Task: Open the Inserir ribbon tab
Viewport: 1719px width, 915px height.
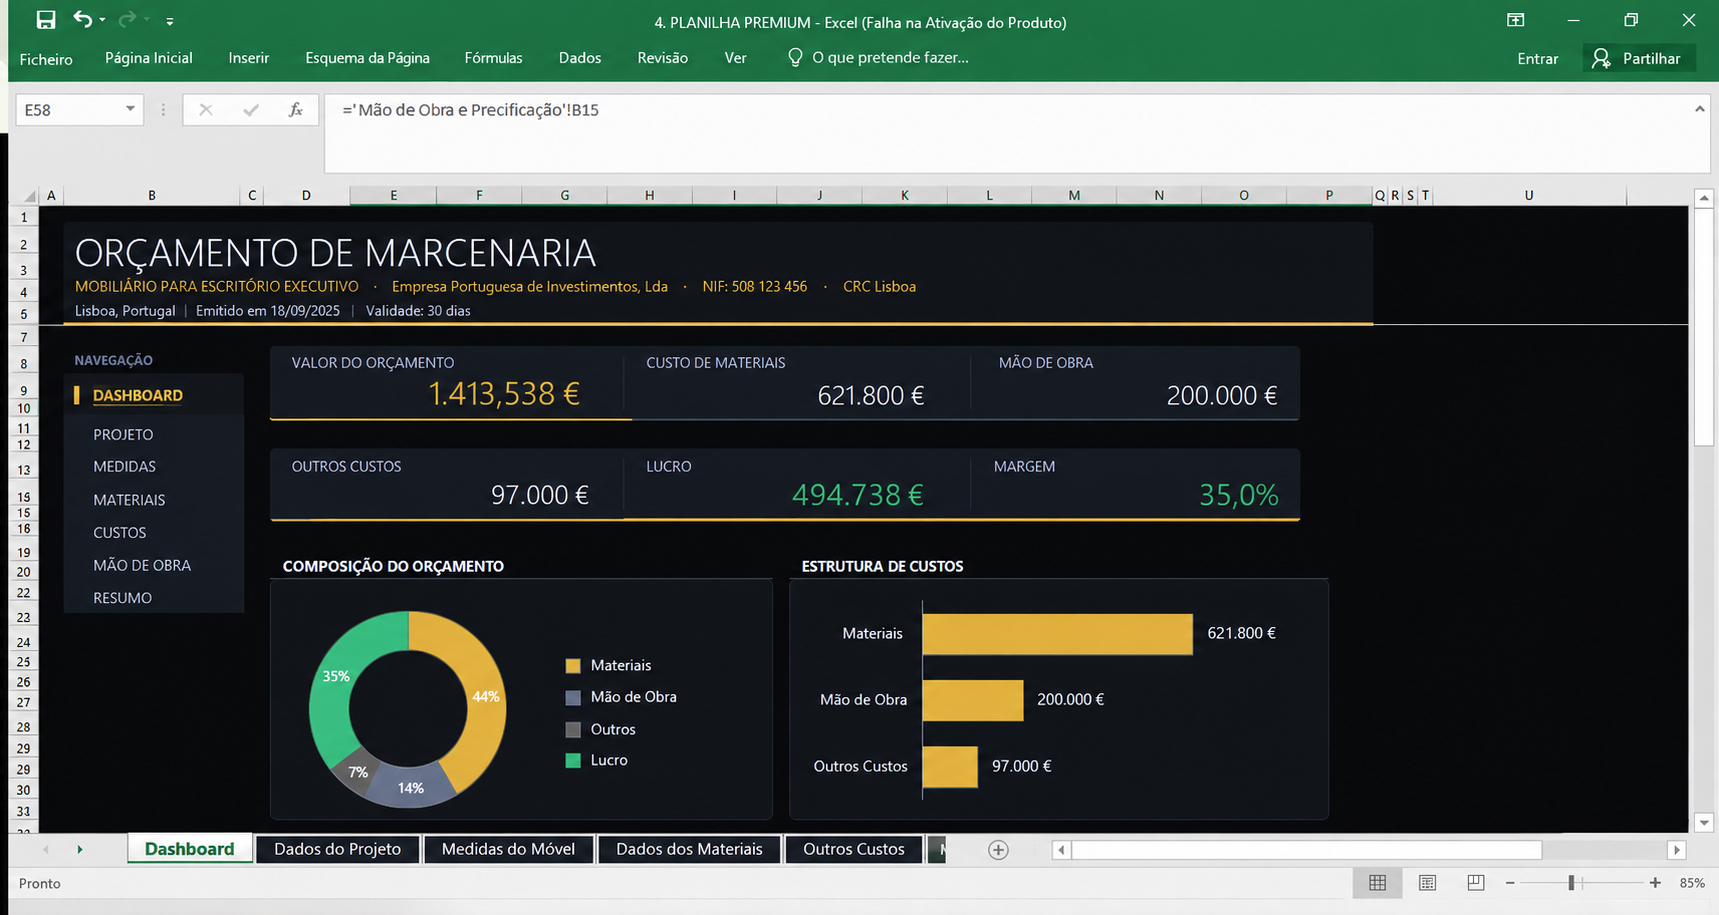Action: (248, 58)
